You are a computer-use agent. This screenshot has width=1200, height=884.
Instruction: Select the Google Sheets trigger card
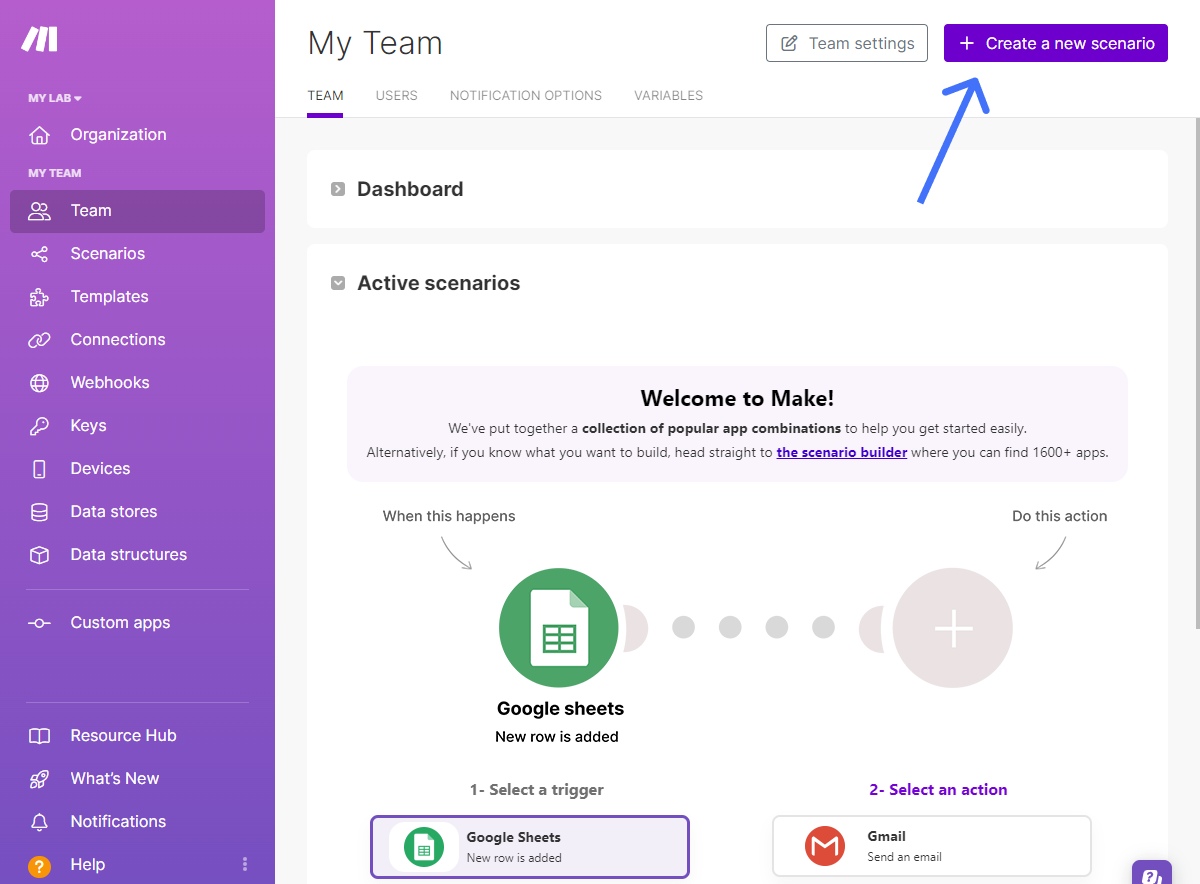pos(530,847)
